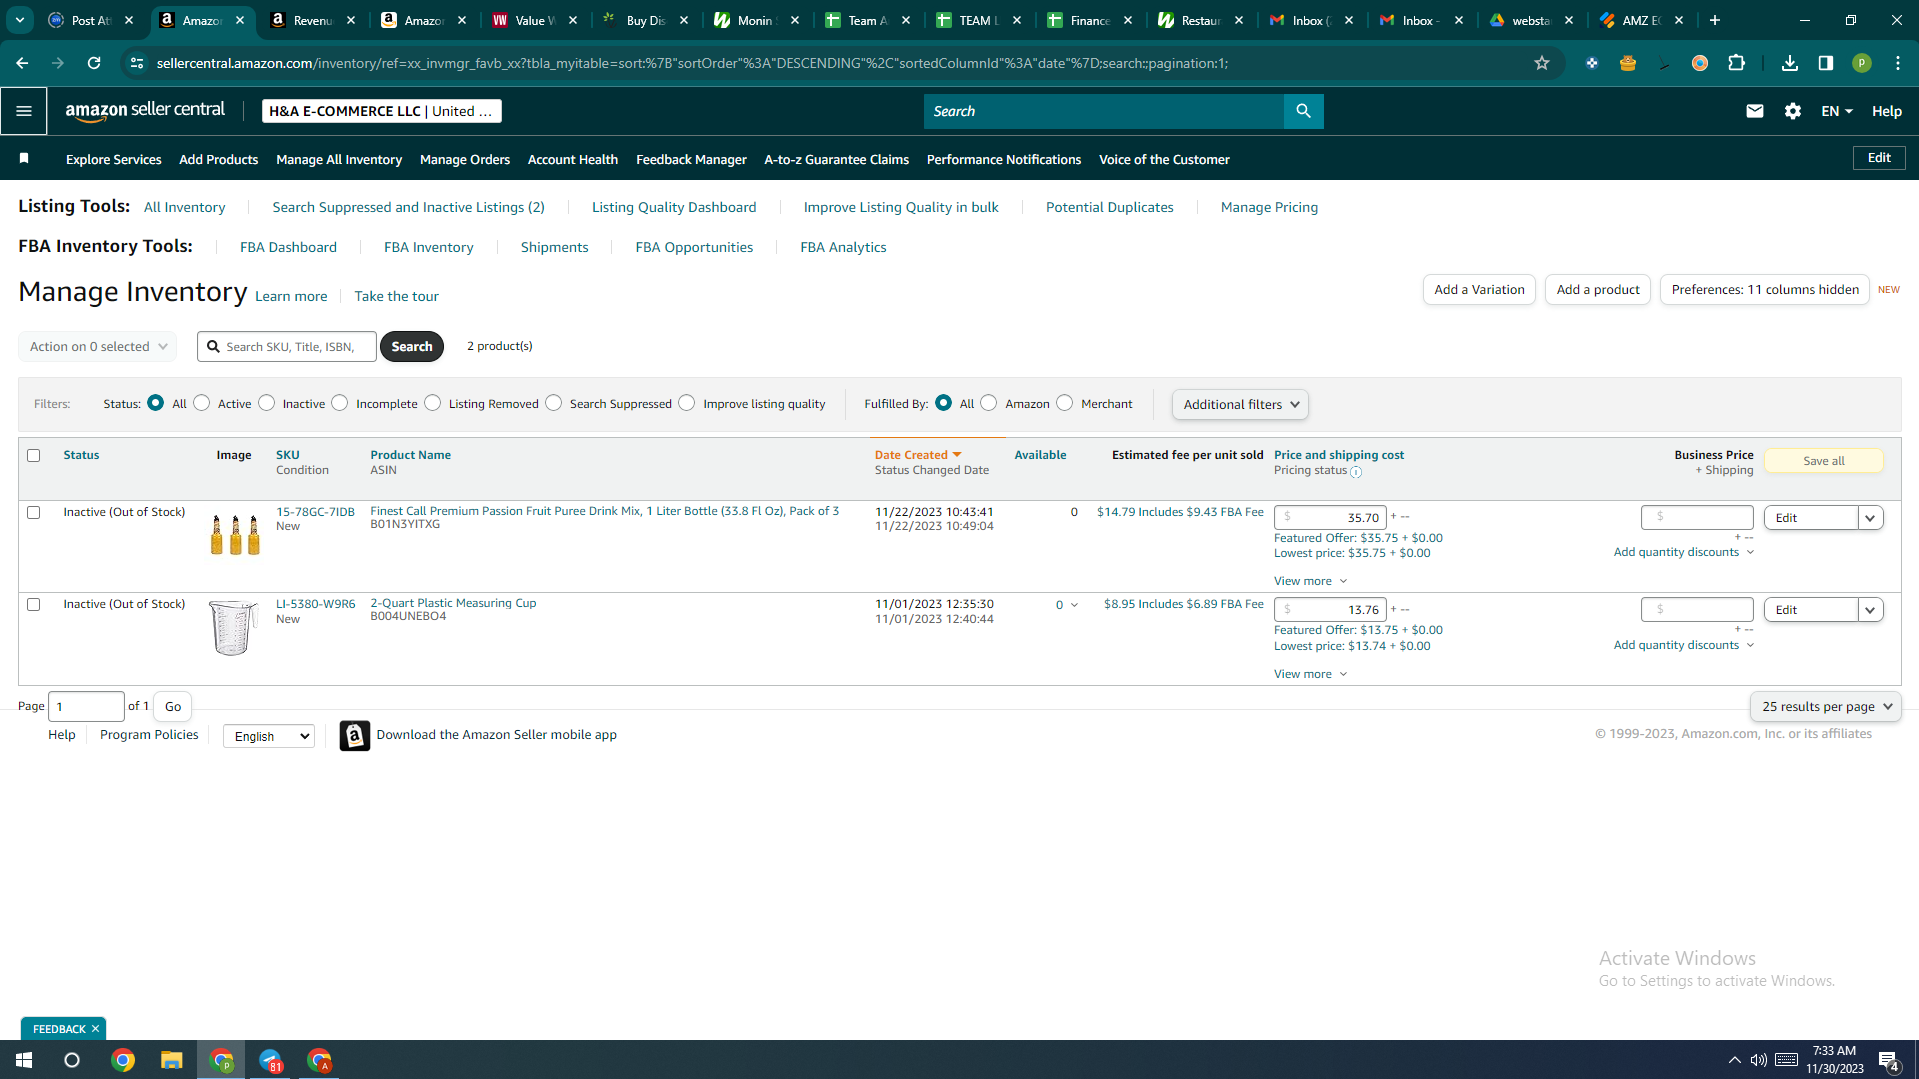Click the taskbar volume speaker icon

click(x=1759, y=1060)
